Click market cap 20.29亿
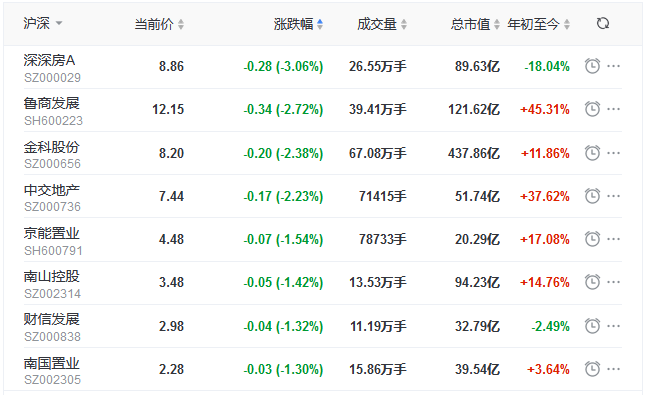The width and height of the screenshot is (647, 395). click(x=477, y=239)
